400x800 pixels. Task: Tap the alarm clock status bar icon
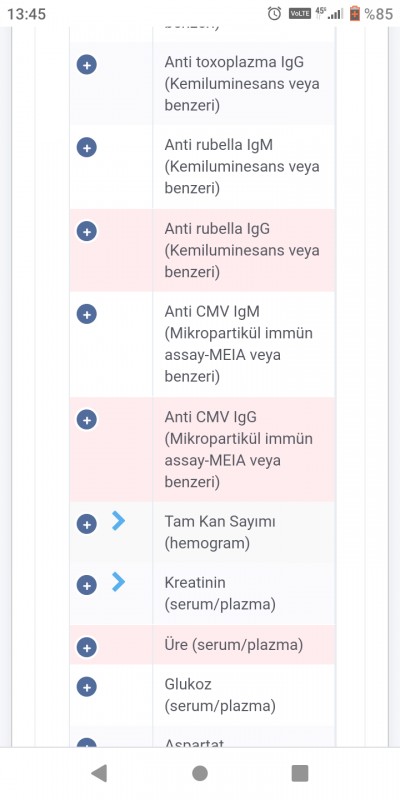274,14
